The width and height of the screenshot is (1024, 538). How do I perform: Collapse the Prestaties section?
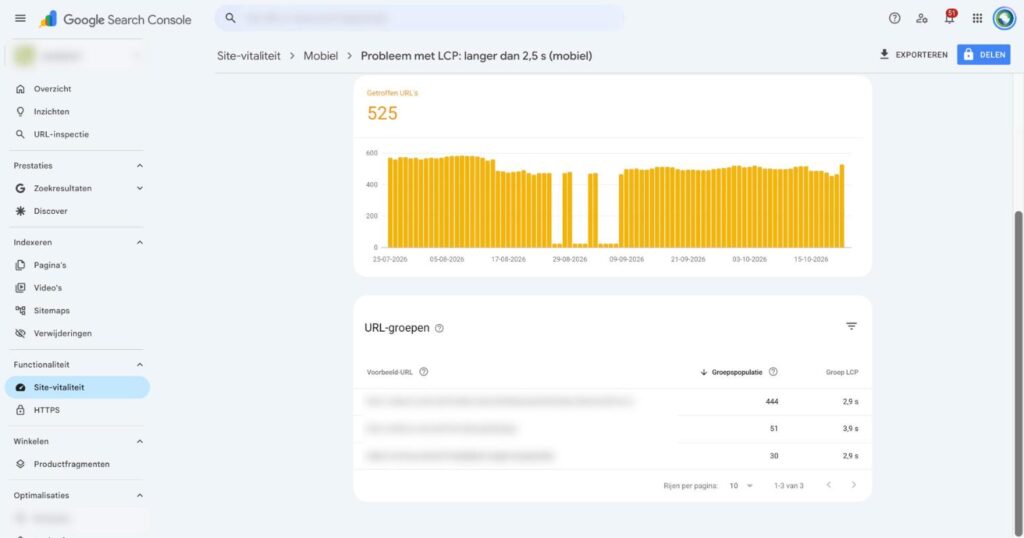click(139, 166)
